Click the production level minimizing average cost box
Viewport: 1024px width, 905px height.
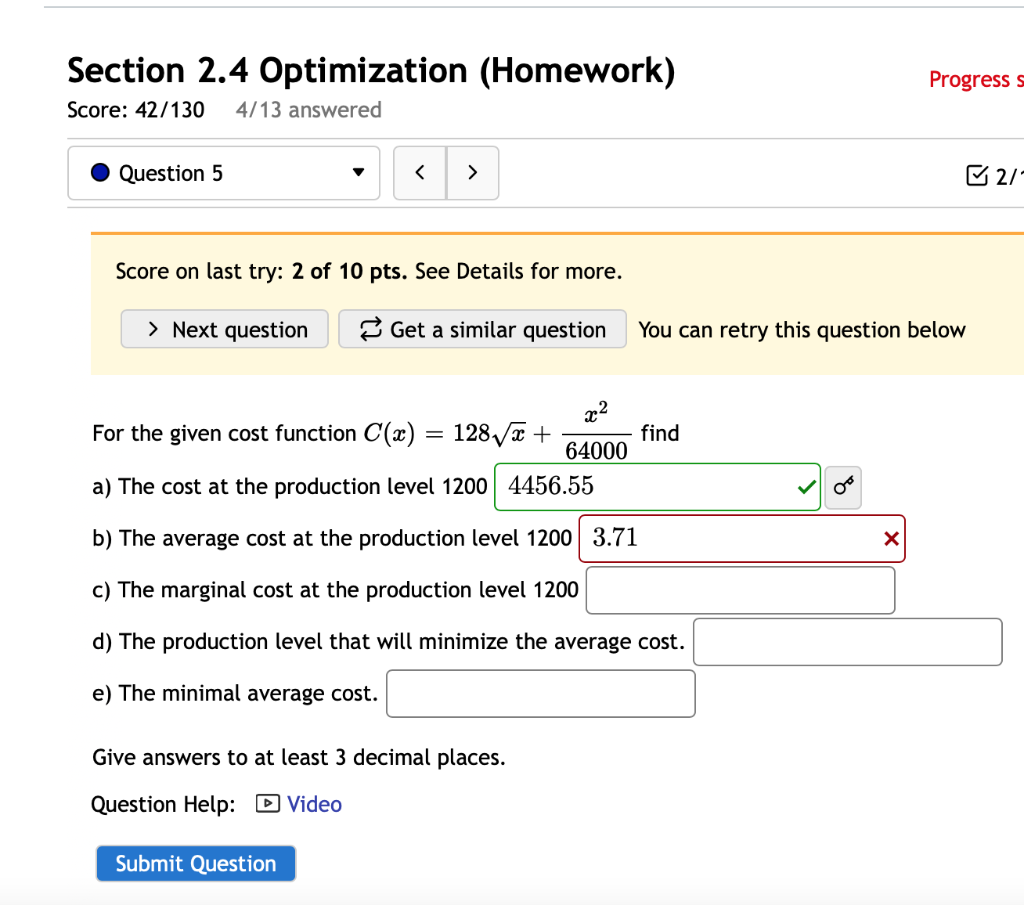[848, 642]
